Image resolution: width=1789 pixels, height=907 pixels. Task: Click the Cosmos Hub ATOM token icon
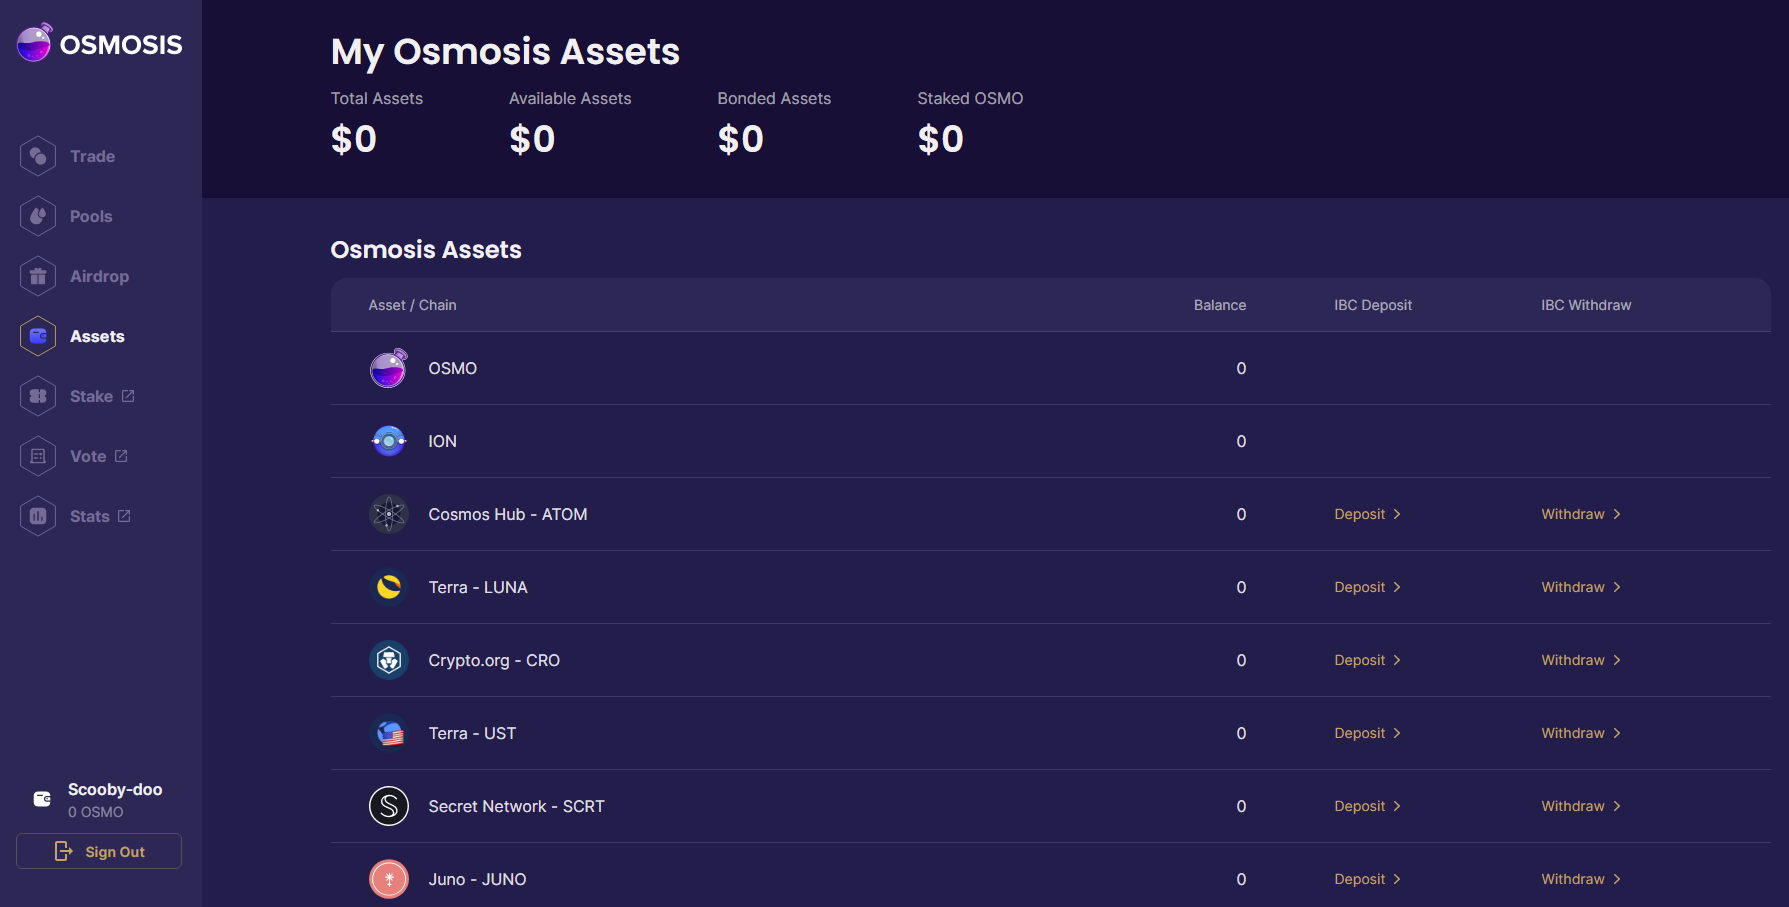point(389,514)
